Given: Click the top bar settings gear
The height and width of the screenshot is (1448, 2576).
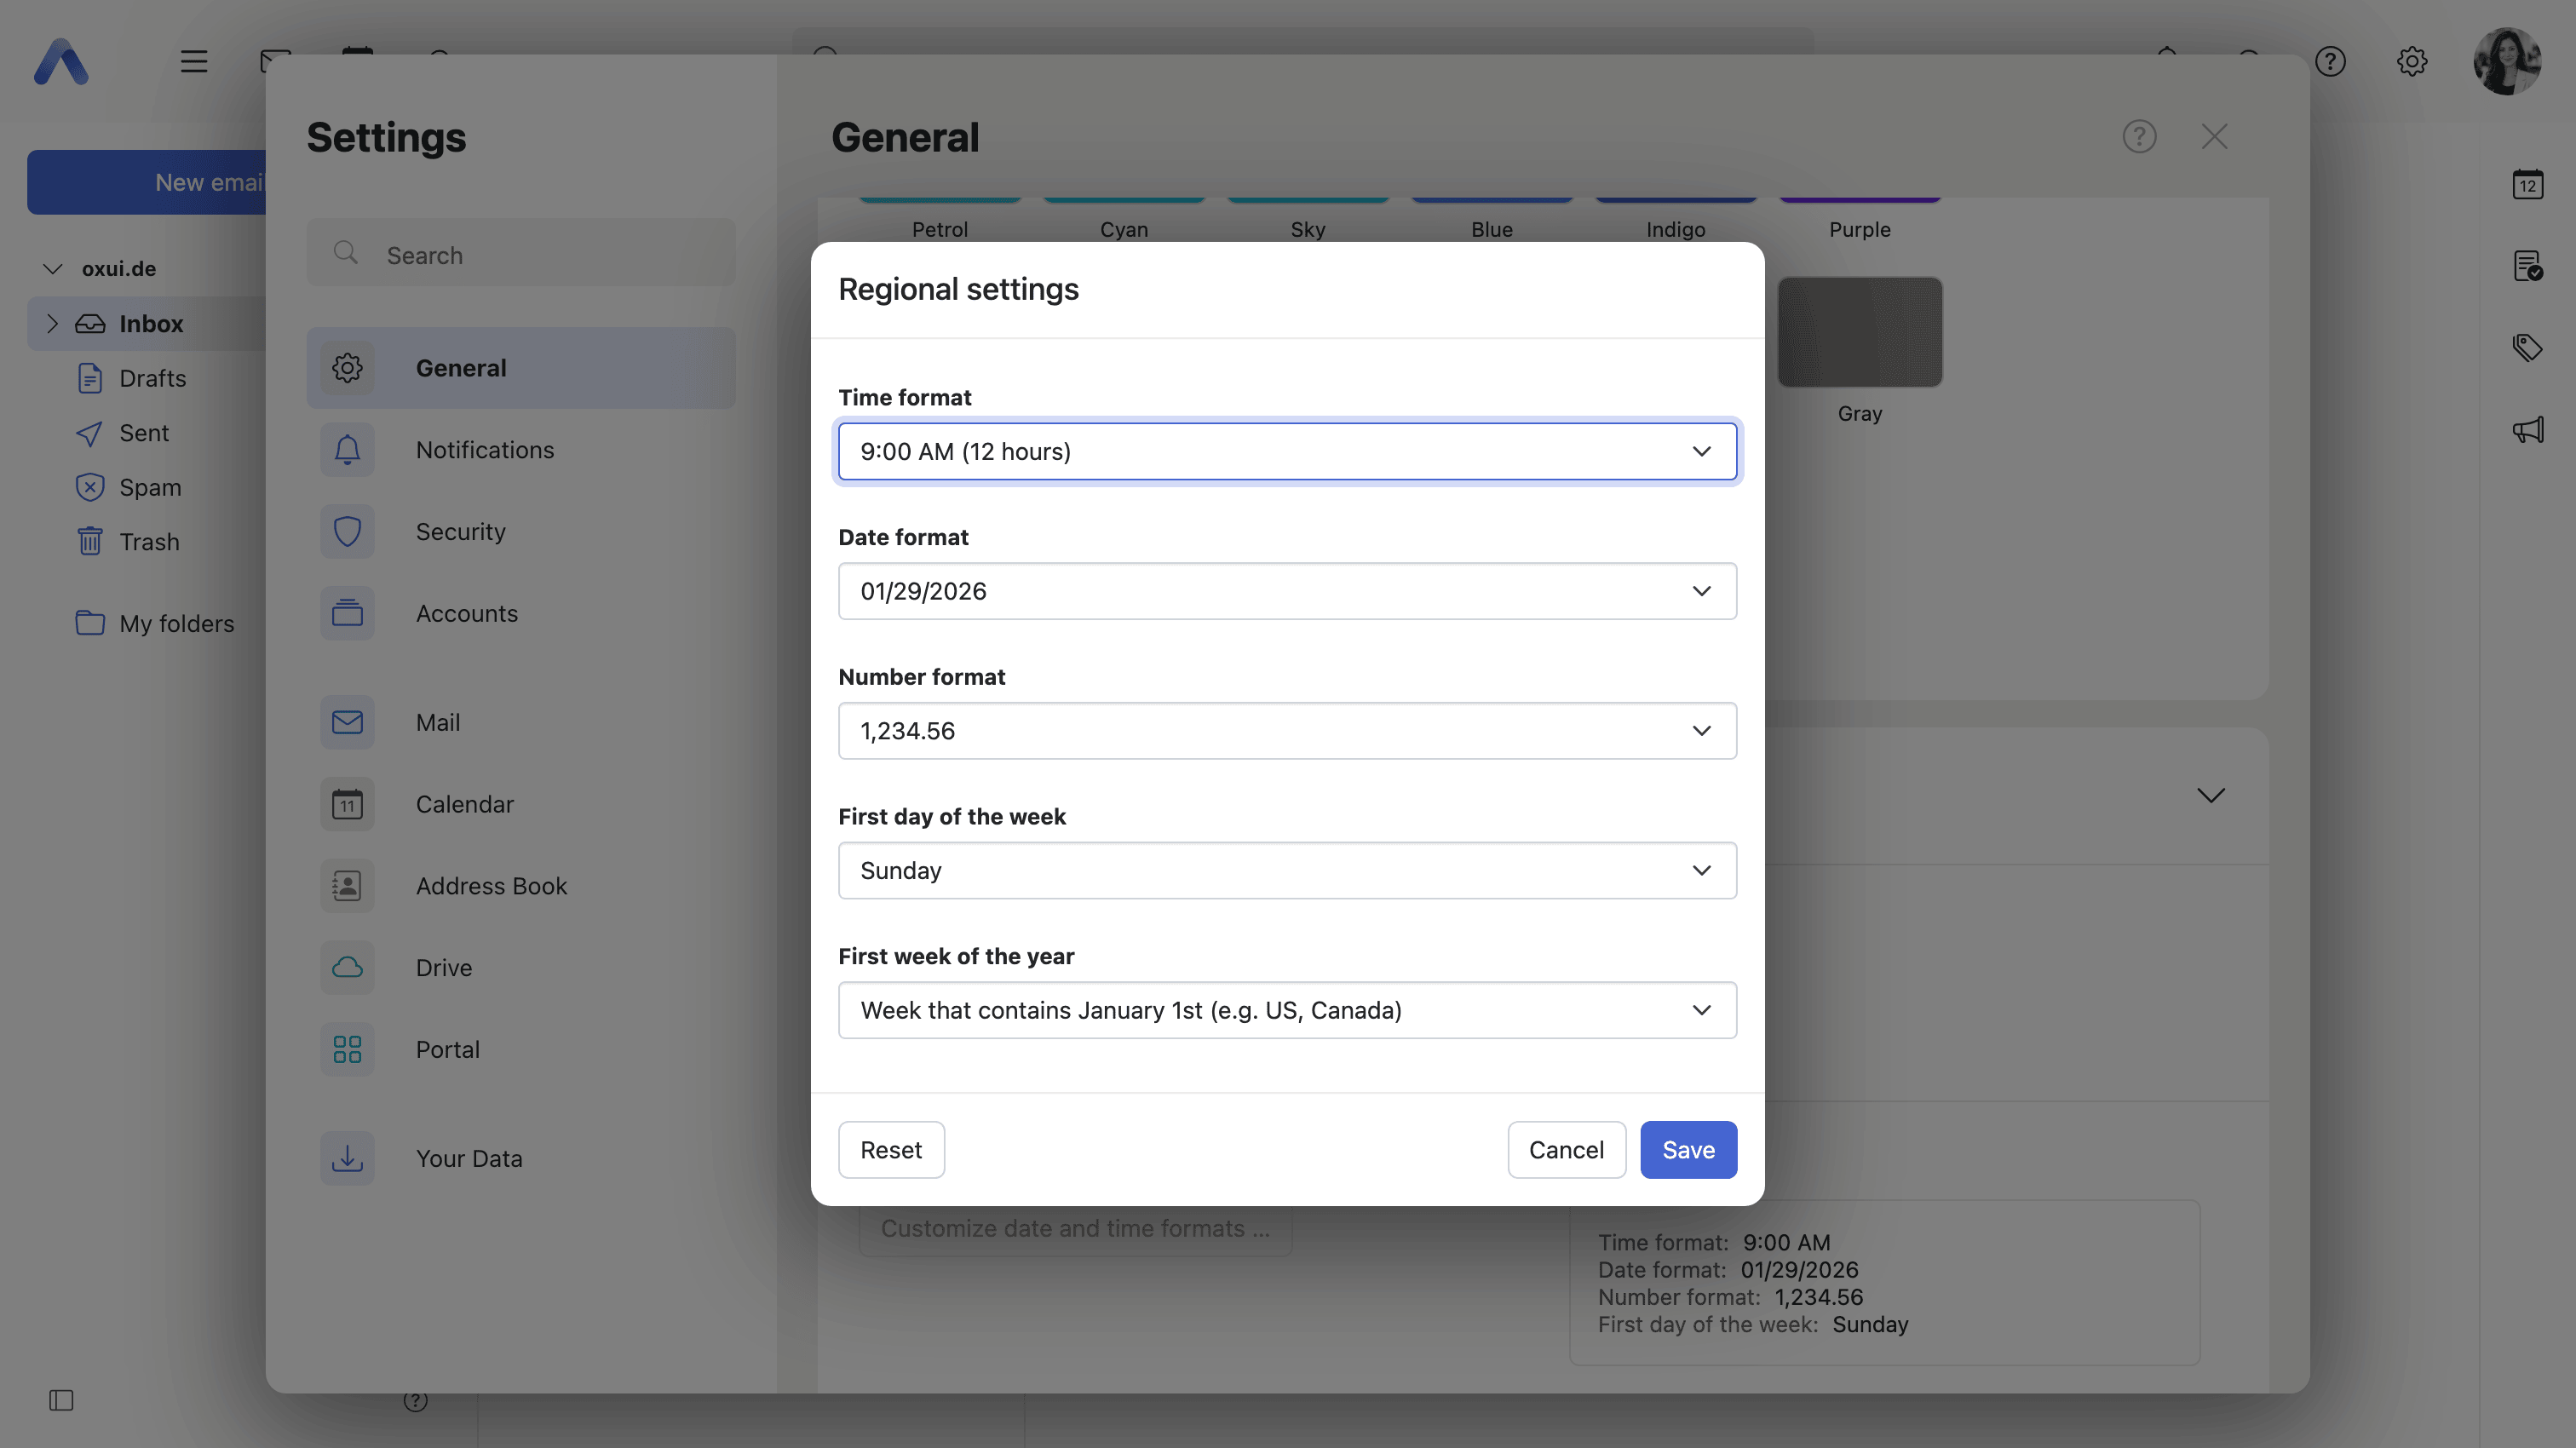Looking at the screenshot, I should coord(2412,62).
